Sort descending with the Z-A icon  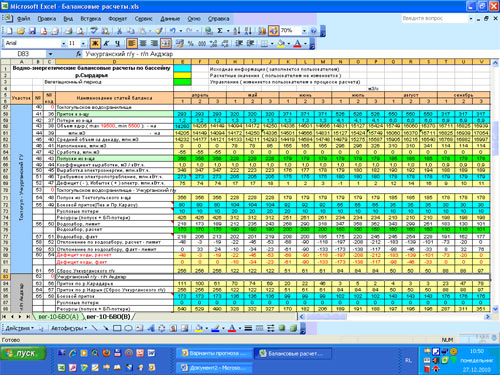[248, 31]
